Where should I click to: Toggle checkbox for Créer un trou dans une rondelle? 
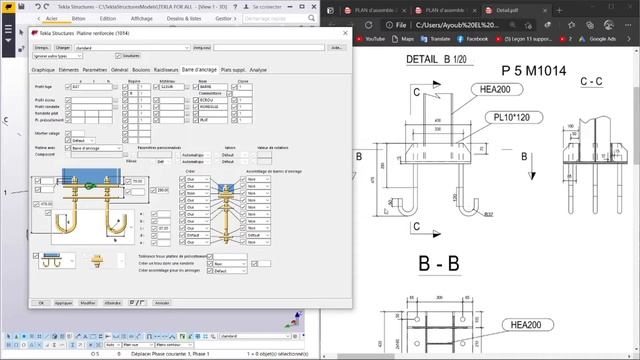click(210, 264)
